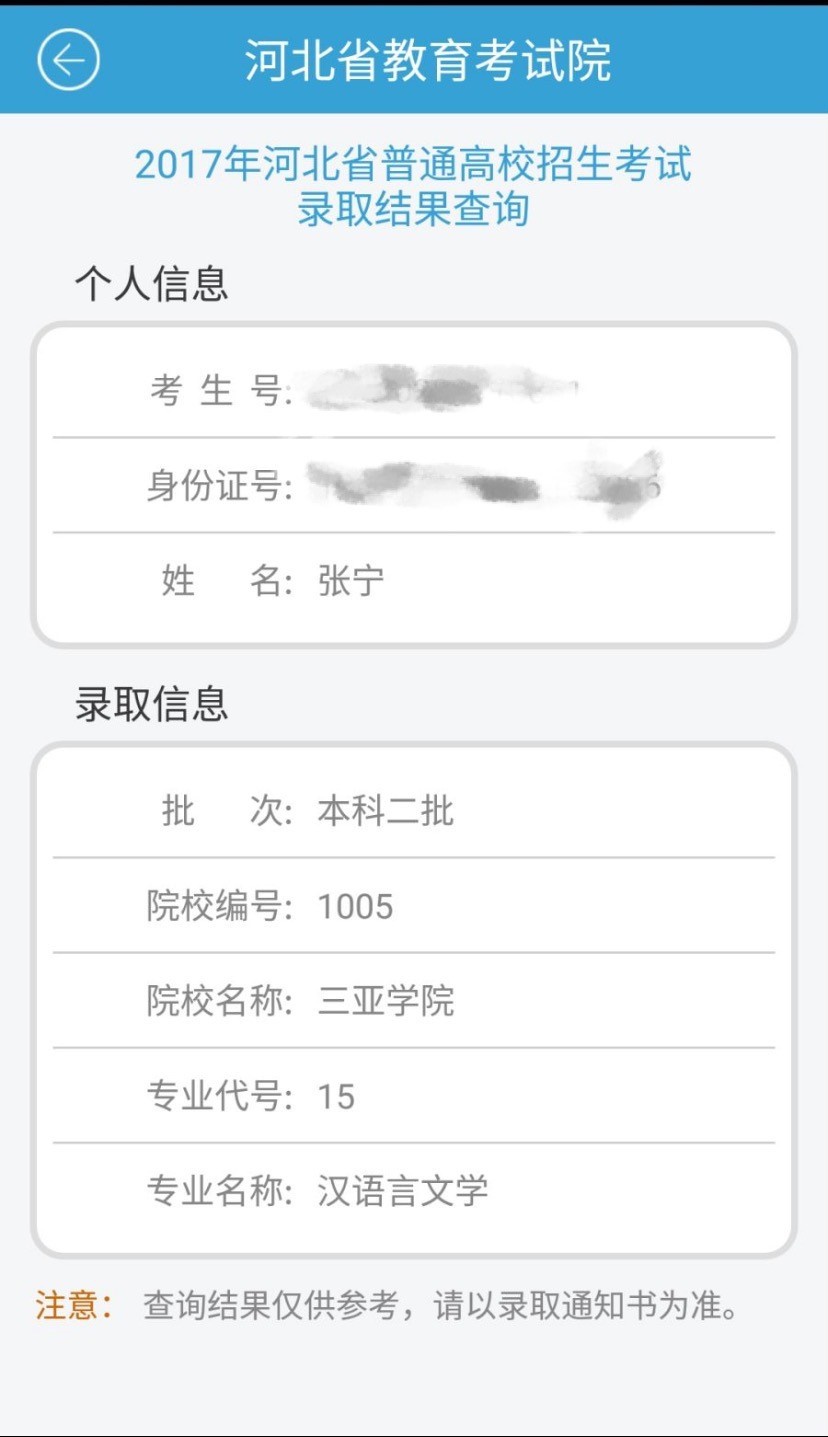Select the major name 汉语言文学
The height and width of the screenshot is (1437, 828).
(402, 1191)
